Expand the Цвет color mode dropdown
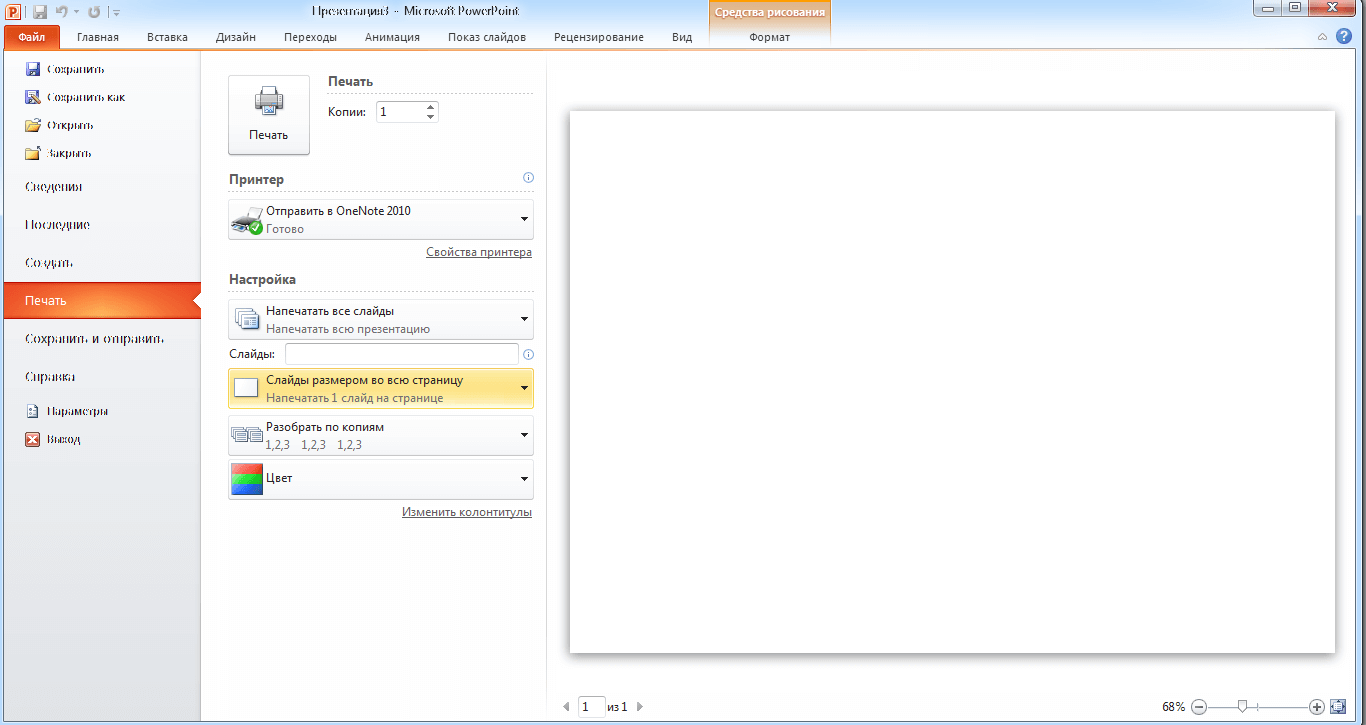1366x725 pixels. point(524,479)
